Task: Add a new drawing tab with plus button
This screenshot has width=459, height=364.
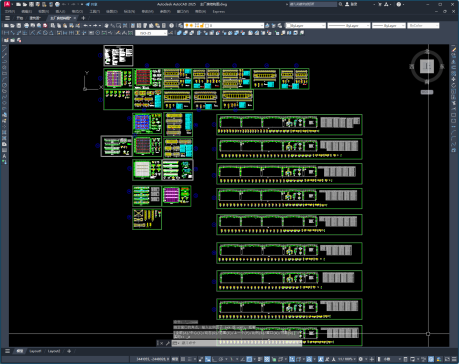Action: [x=83, y=18]
